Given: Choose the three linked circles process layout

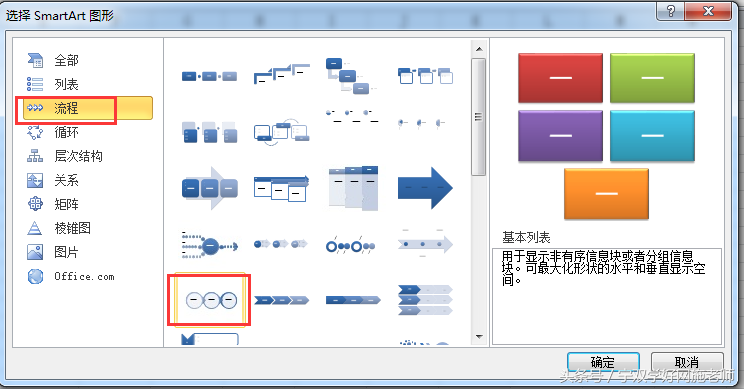Looking at the screenshot, I should click(211, 300).
